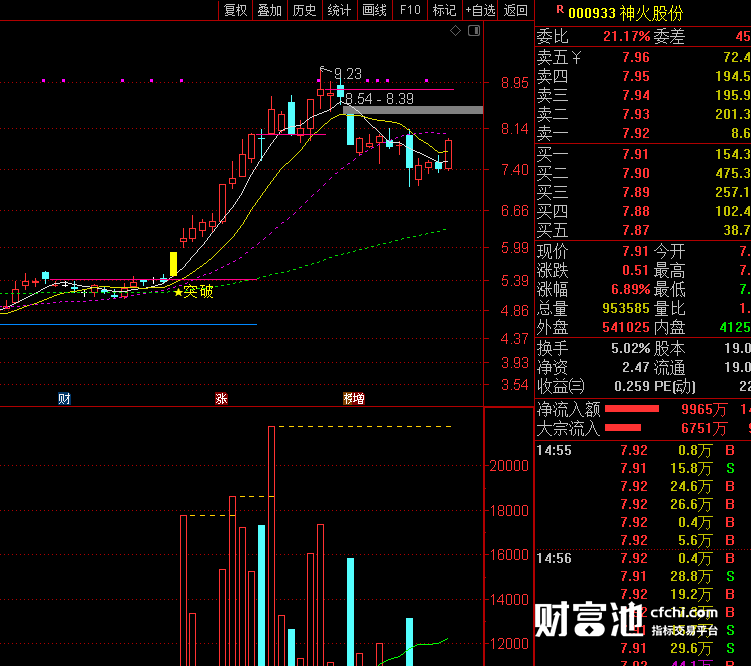Open the 复权 toolbar option

[x=236, y=10]
